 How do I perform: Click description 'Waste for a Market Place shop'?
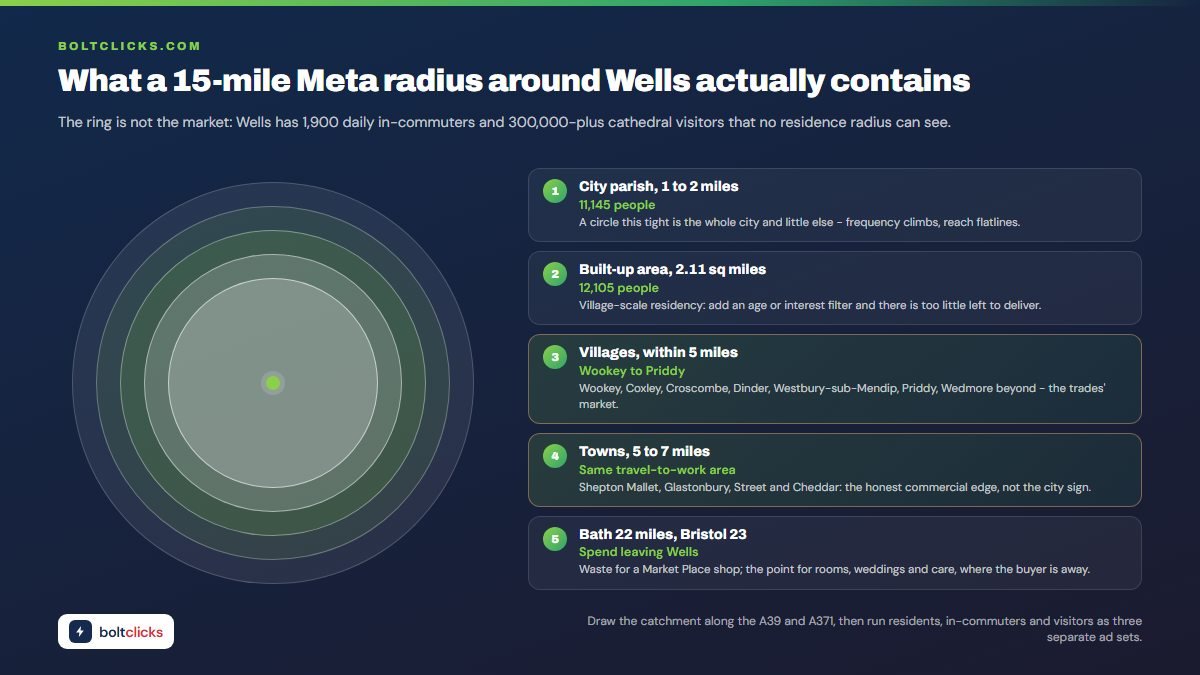point(834,569)
